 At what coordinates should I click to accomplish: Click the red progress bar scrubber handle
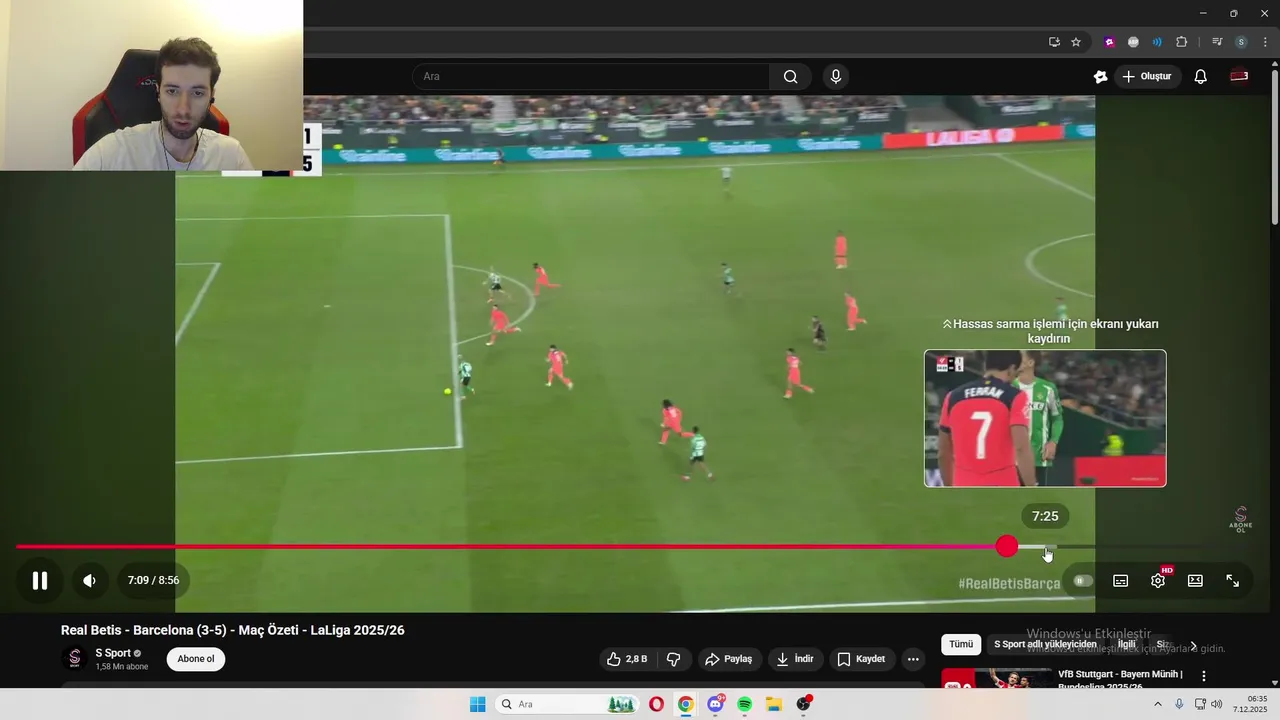pos(1007,546)
